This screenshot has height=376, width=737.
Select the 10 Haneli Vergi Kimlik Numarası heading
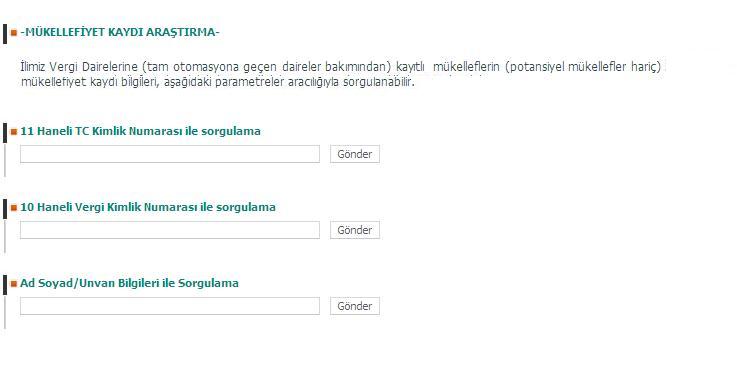click(x=148, y=207)
